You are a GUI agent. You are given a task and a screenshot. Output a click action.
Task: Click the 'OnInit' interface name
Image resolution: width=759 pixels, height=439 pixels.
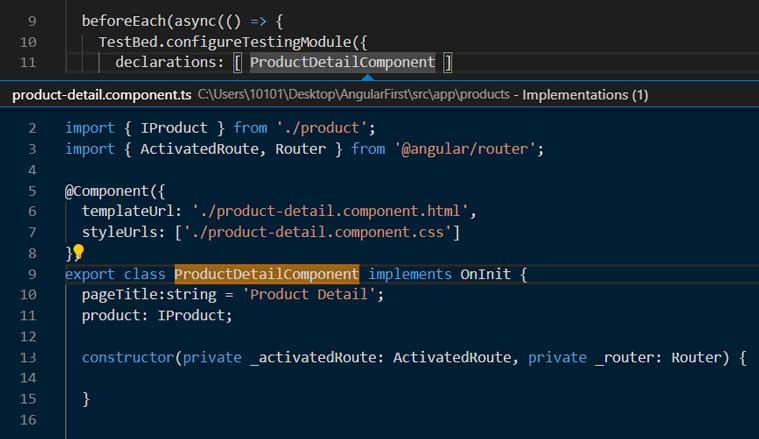point(486,274)
